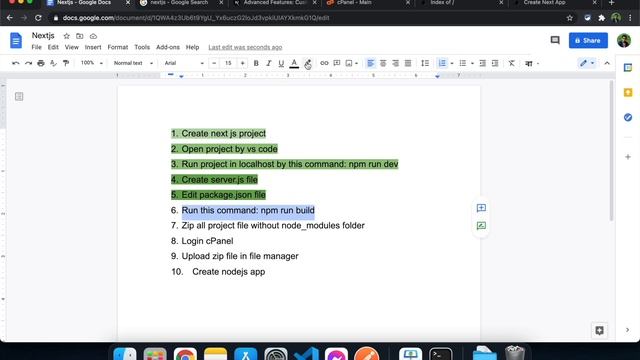The width and height of the screenshot is (640, 360).
Task: Set center text alignment
Action: 383,63
